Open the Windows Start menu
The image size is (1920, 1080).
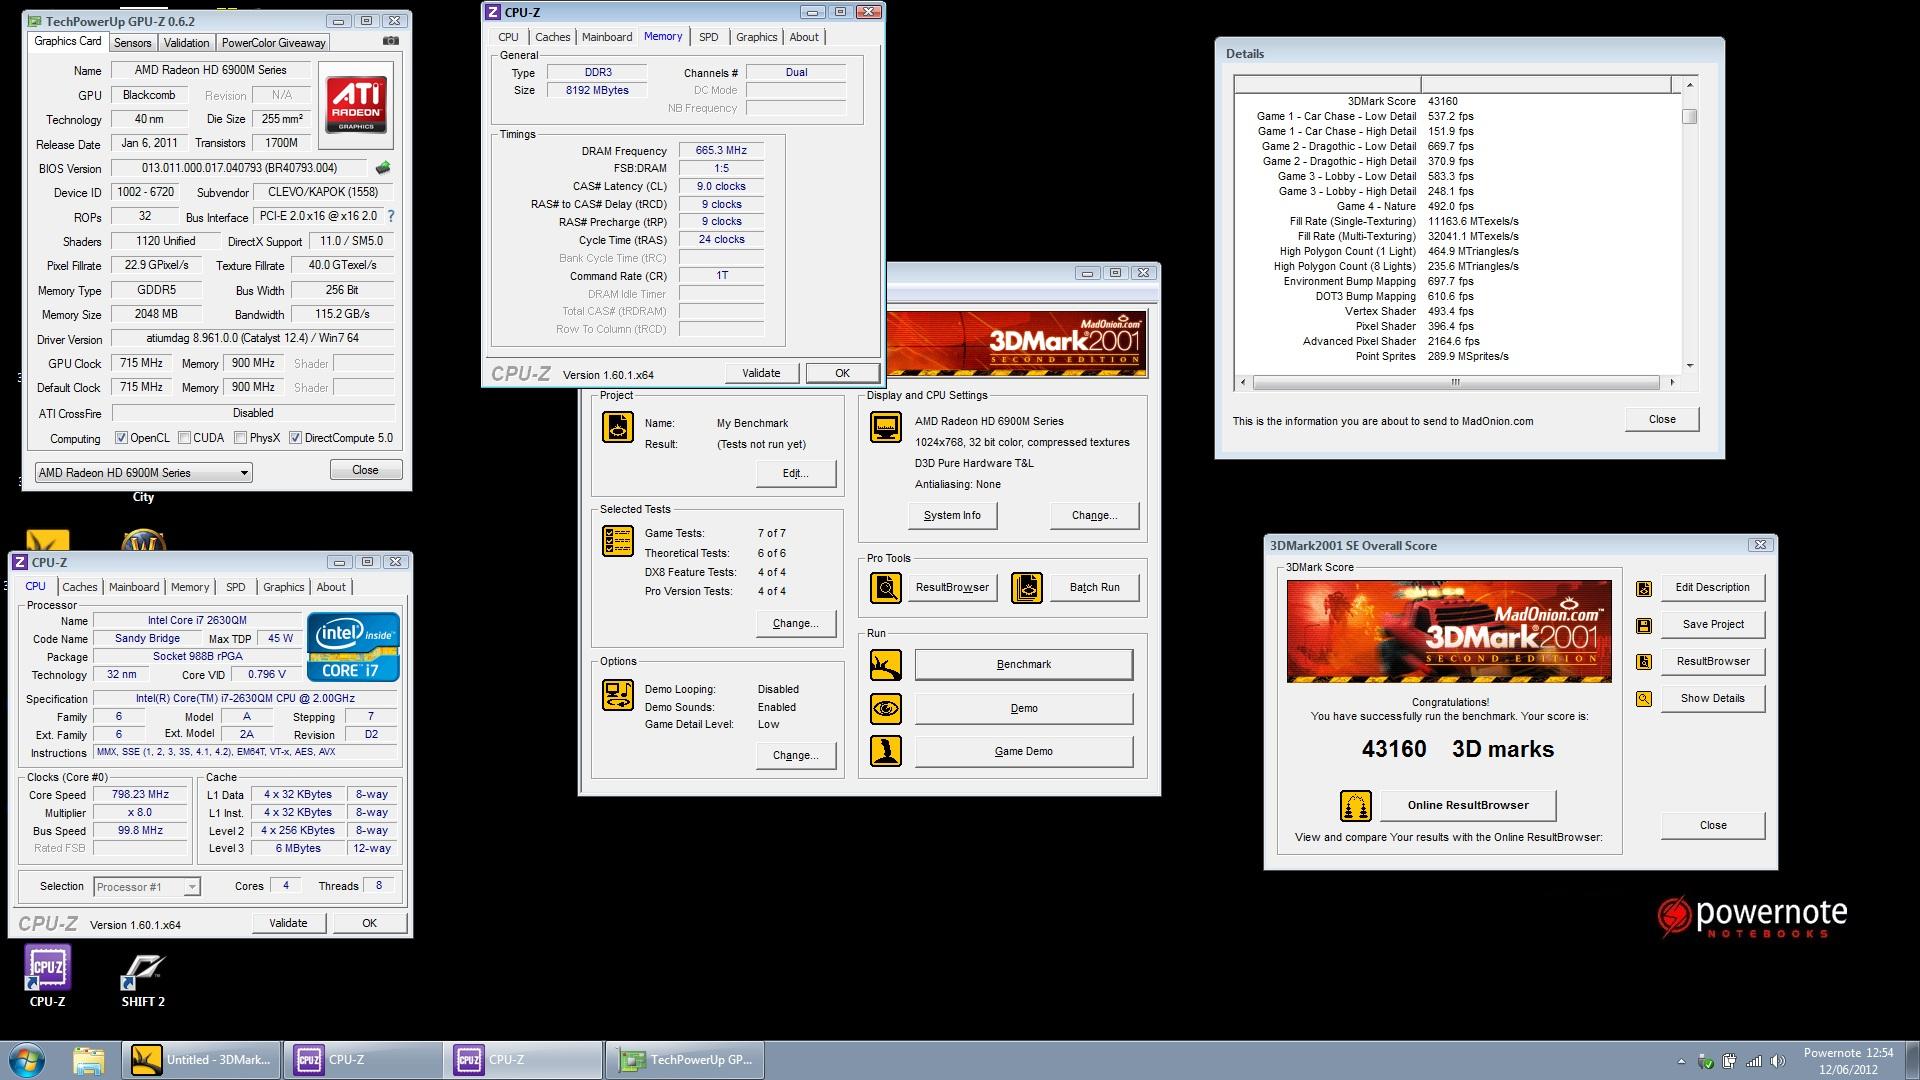(25, 1060)
